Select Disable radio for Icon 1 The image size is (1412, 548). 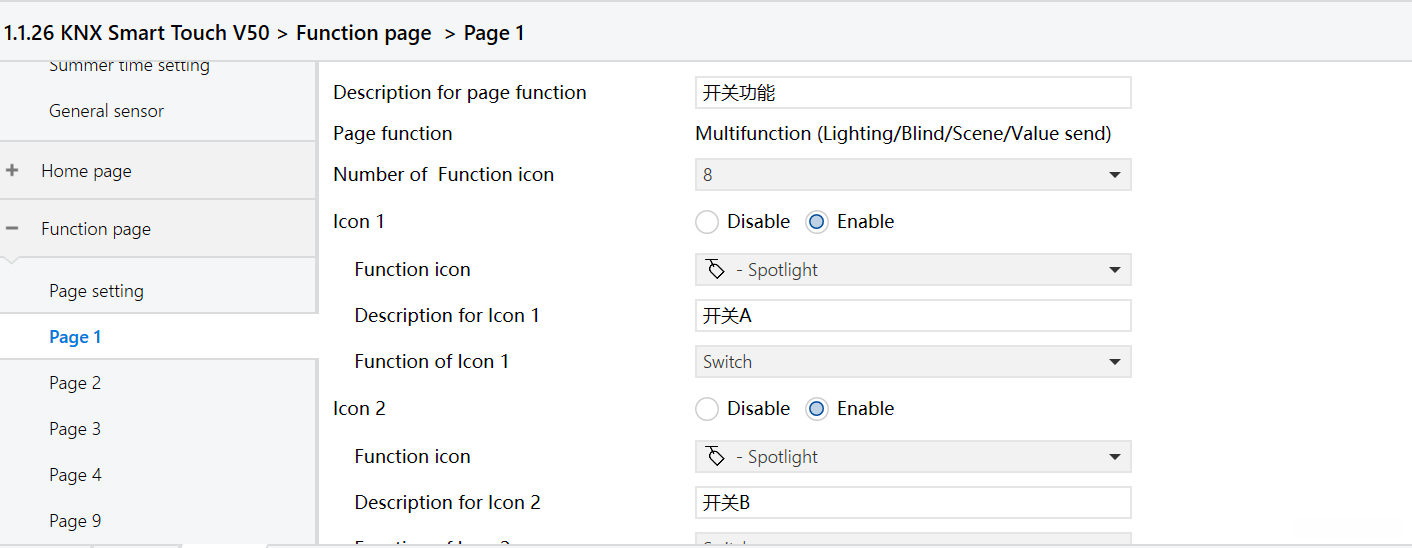pyautogui.click(x=707, y=222)
